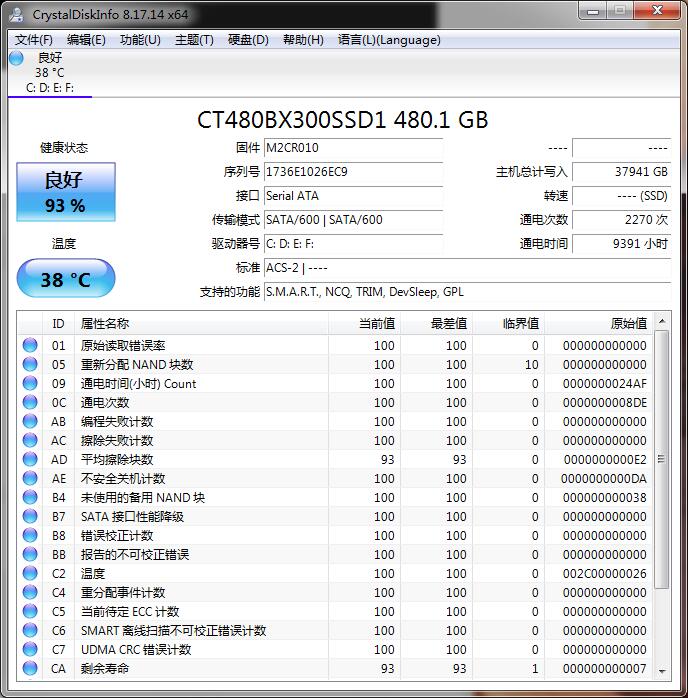This screenshot has height=698, width=688.
Task: Click the 传输模式 field SATA/600 | SATA/600
Action: point(353,220)
